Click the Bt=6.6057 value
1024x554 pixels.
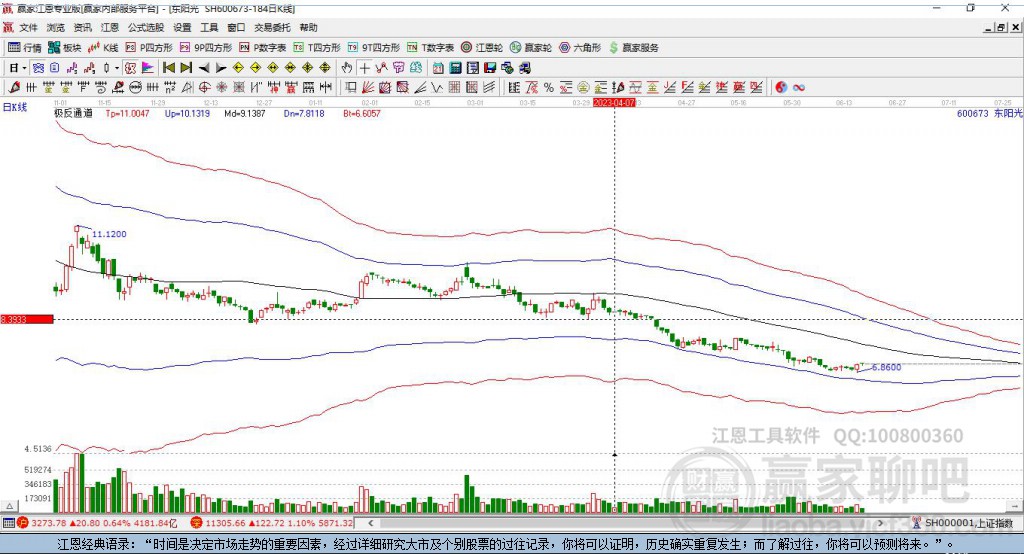click(362, 113)
